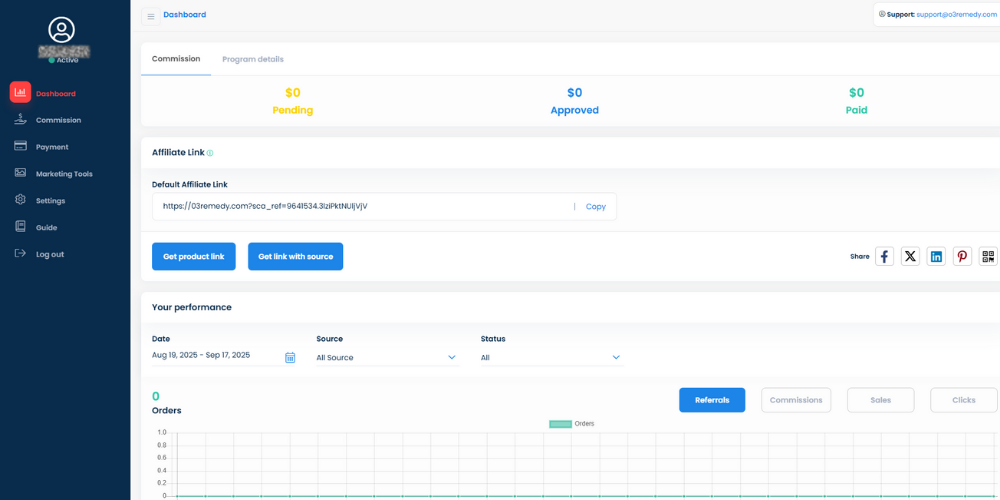Share affiliate link on Facebook
This screenshot has height=500, width=1000.
click(884, 257)
